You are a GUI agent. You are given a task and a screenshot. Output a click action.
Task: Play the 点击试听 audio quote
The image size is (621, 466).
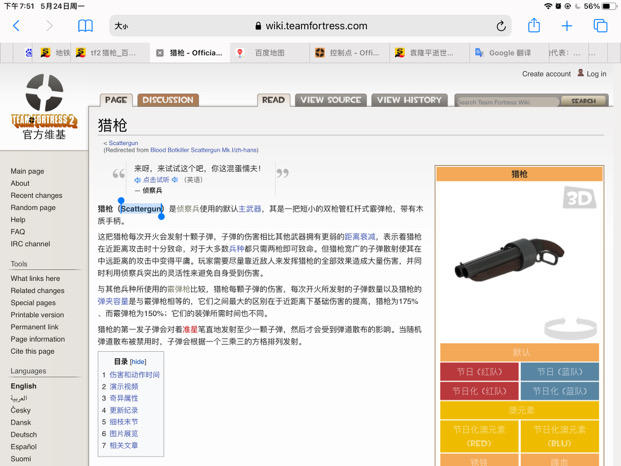(156, 180)
